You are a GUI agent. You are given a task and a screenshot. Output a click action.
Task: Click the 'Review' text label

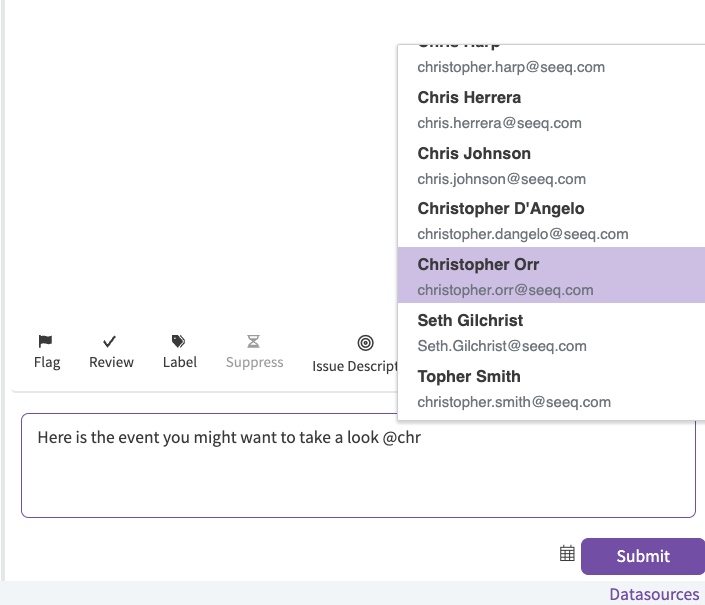(x=111, y=362)
